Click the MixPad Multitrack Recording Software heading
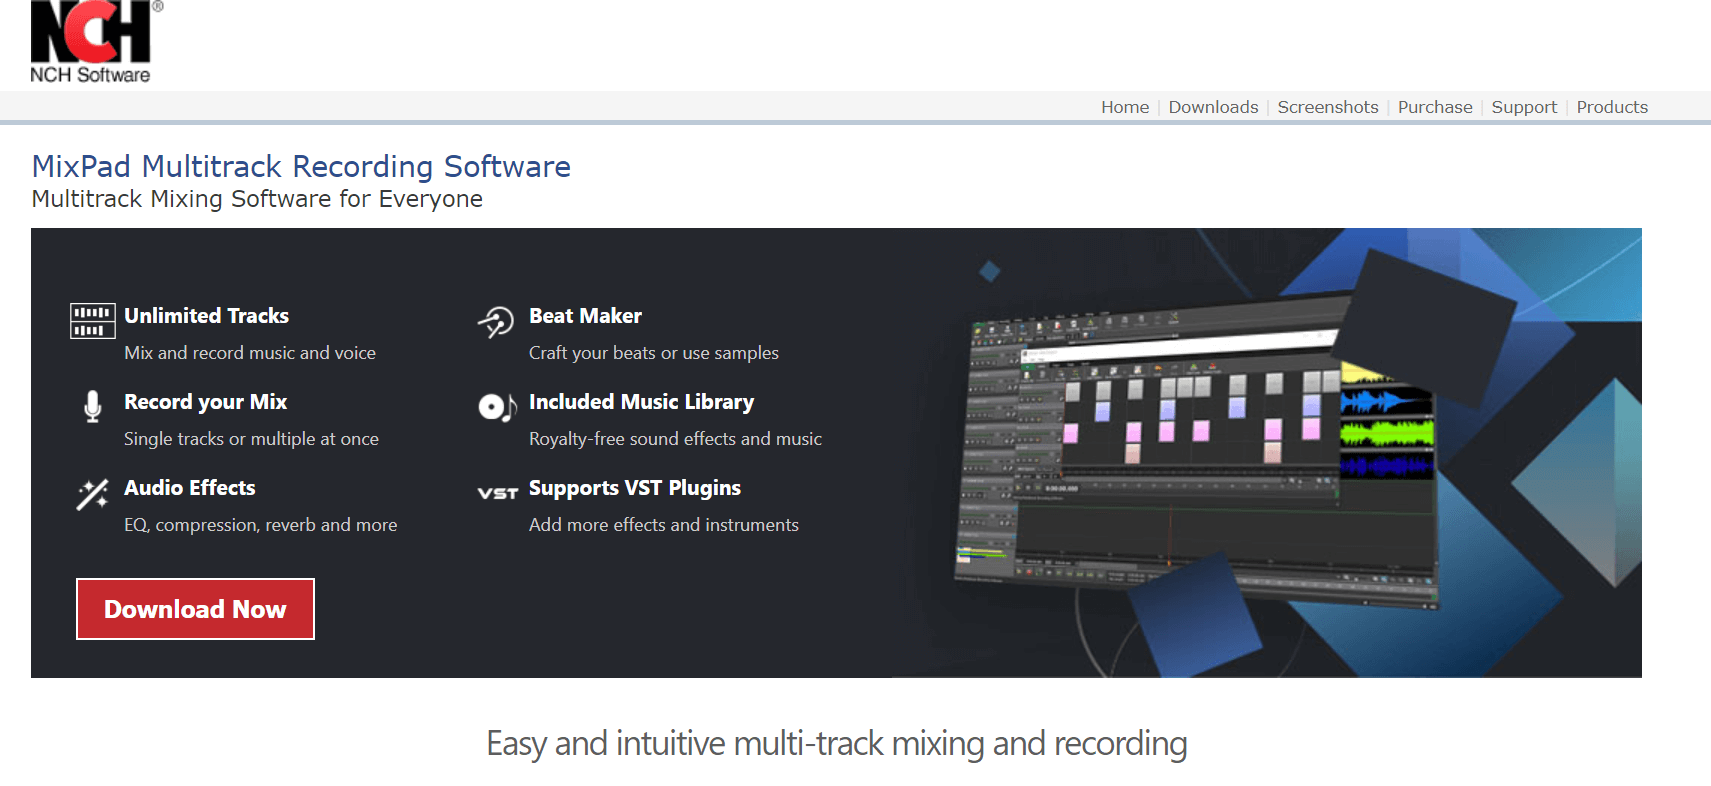This screenshot has height=786, width=1711. 301,166
